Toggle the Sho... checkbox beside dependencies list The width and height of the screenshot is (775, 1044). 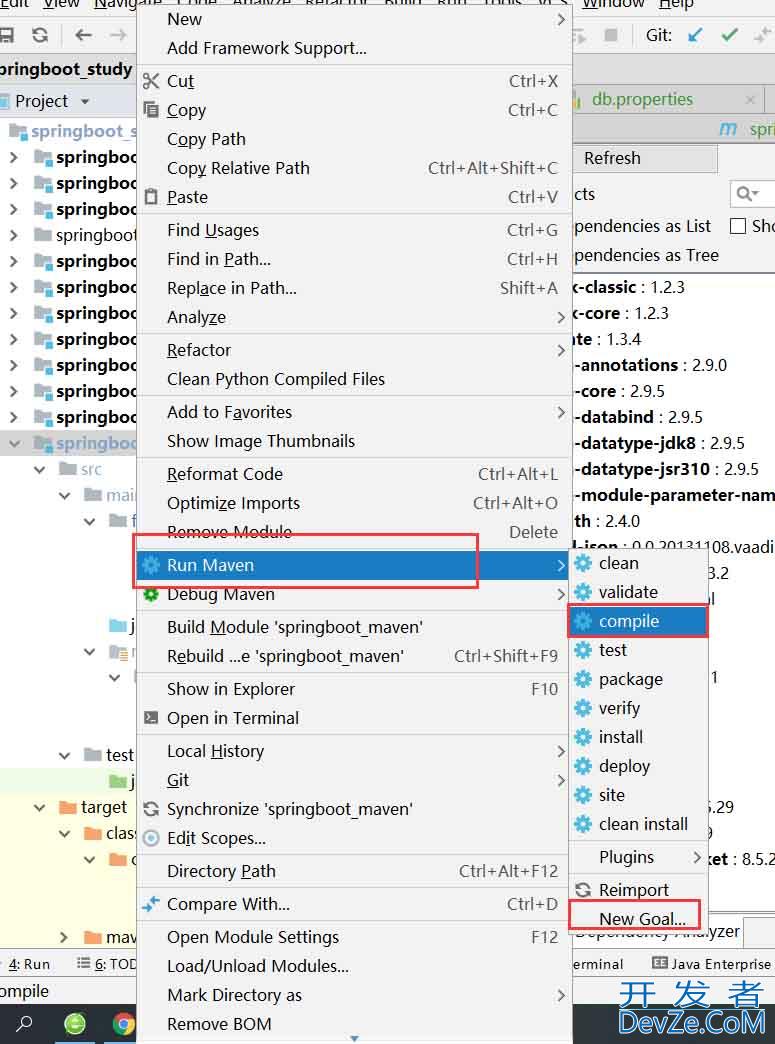pos(737,226)
